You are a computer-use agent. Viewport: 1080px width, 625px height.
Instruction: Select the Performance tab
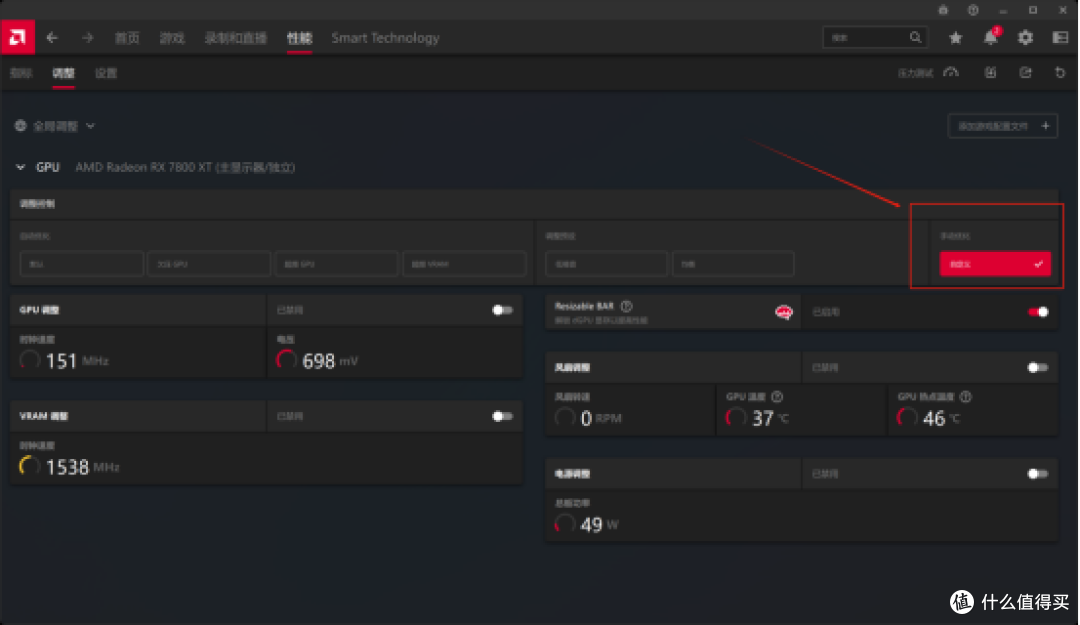pos(299,38)
